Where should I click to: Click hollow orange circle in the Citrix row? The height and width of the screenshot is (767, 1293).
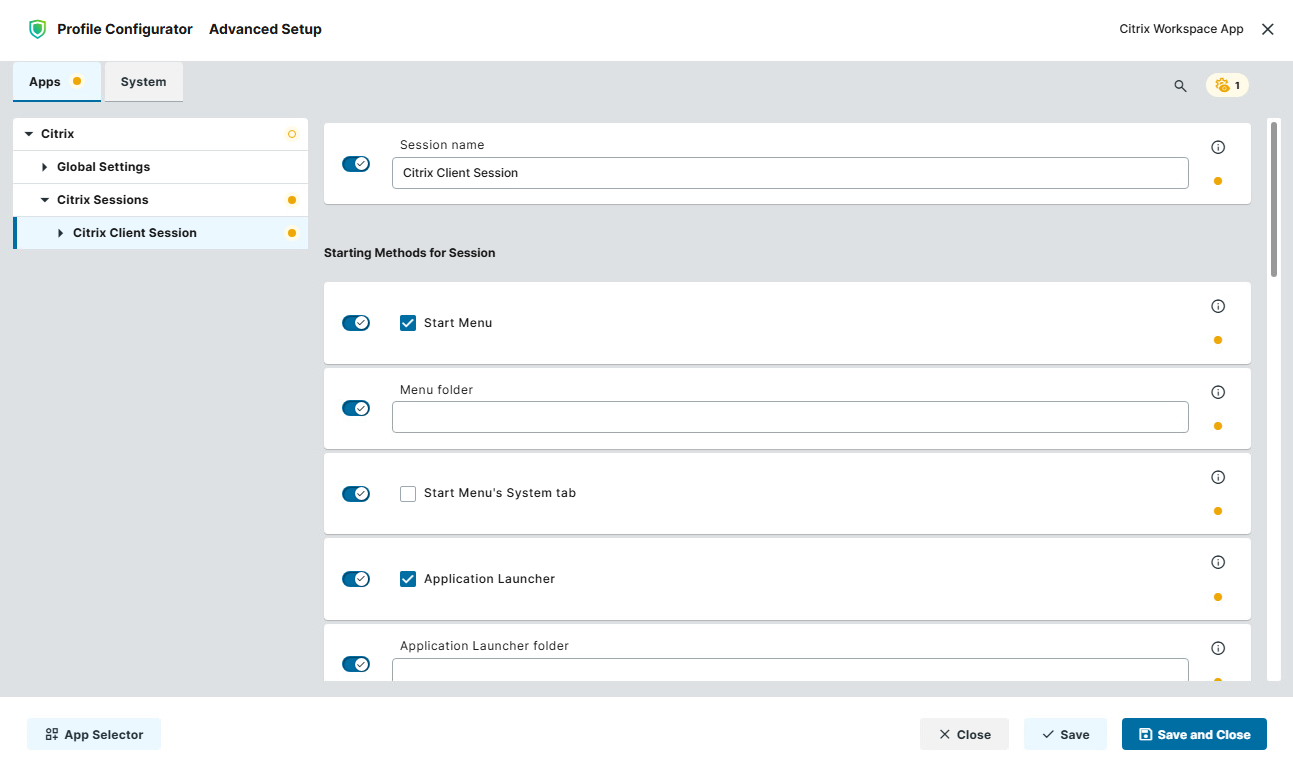pos(292,134)
